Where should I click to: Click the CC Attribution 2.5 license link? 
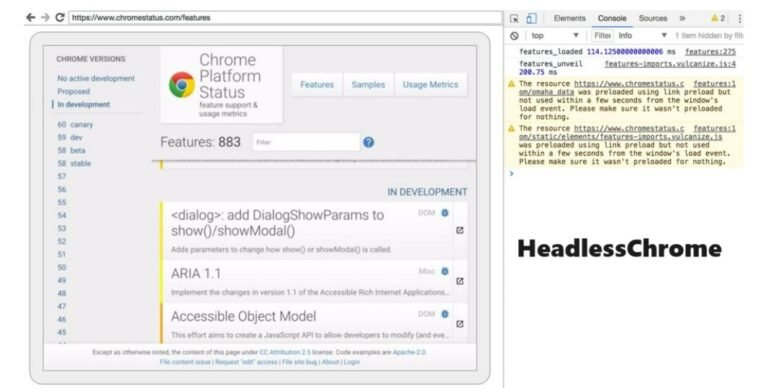click(x=285, y=352)
